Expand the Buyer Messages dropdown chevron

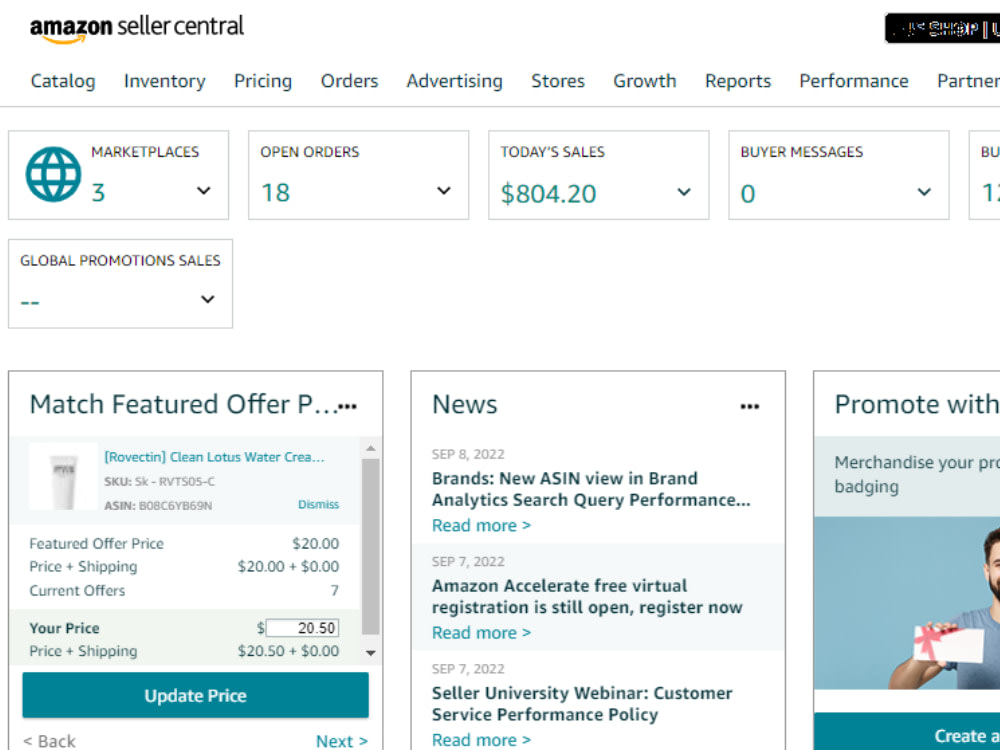point(924,192)
